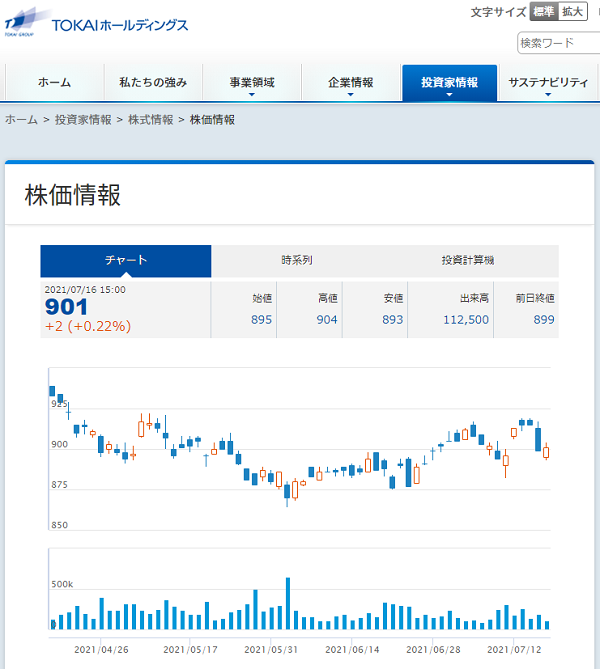The image size is (600, 669).
Task: Click the 株価情報 page heading
Action: 73,195
